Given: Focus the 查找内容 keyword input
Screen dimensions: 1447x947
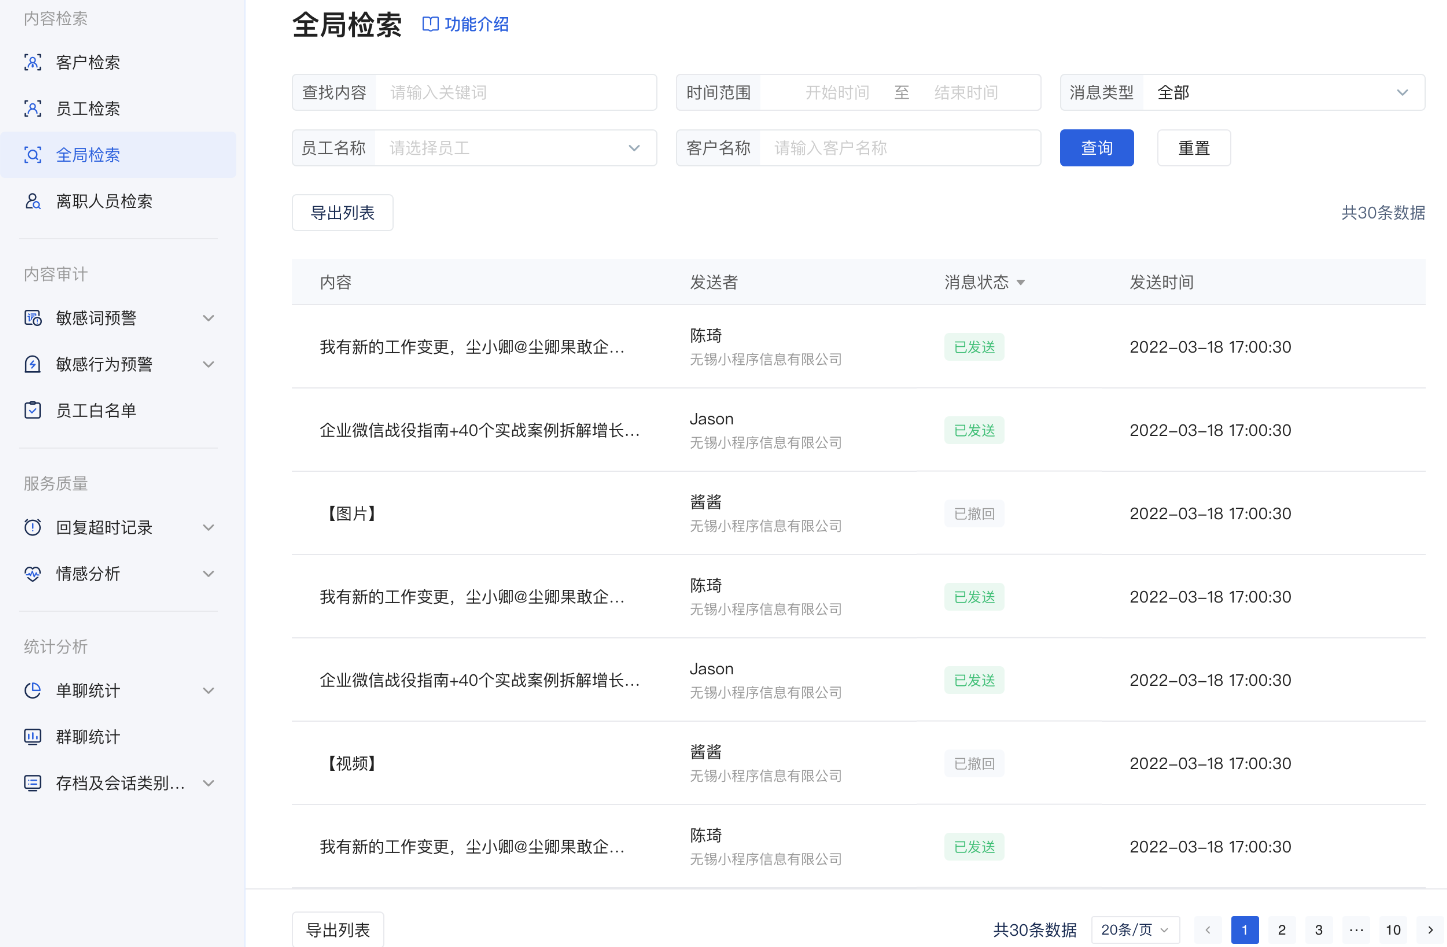Looking at the screenshot, I should coord(516,92).
